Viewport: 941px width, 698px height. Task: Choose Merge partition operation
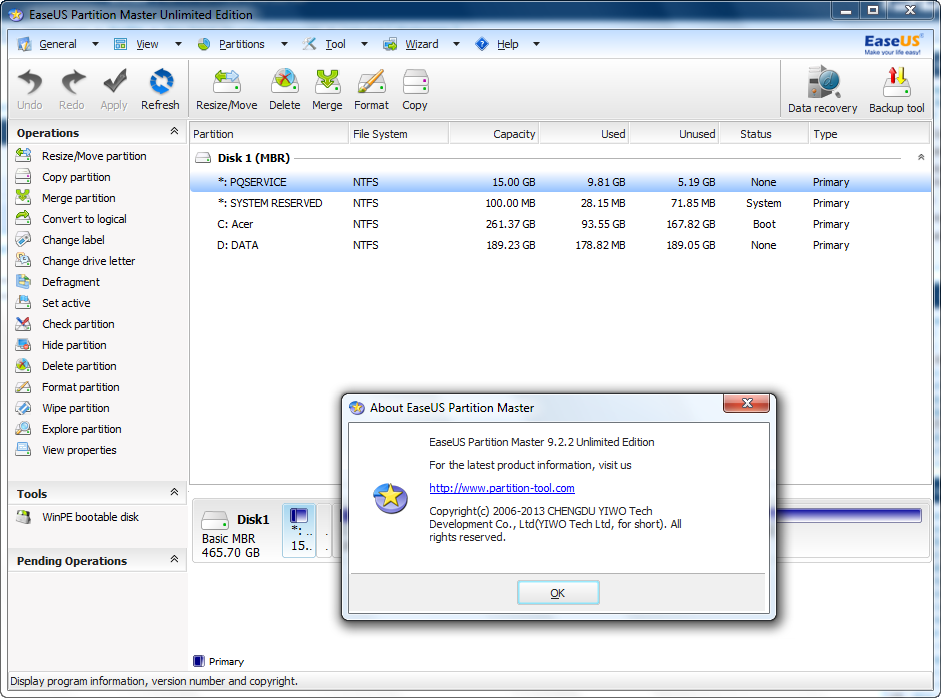(78, 198)
